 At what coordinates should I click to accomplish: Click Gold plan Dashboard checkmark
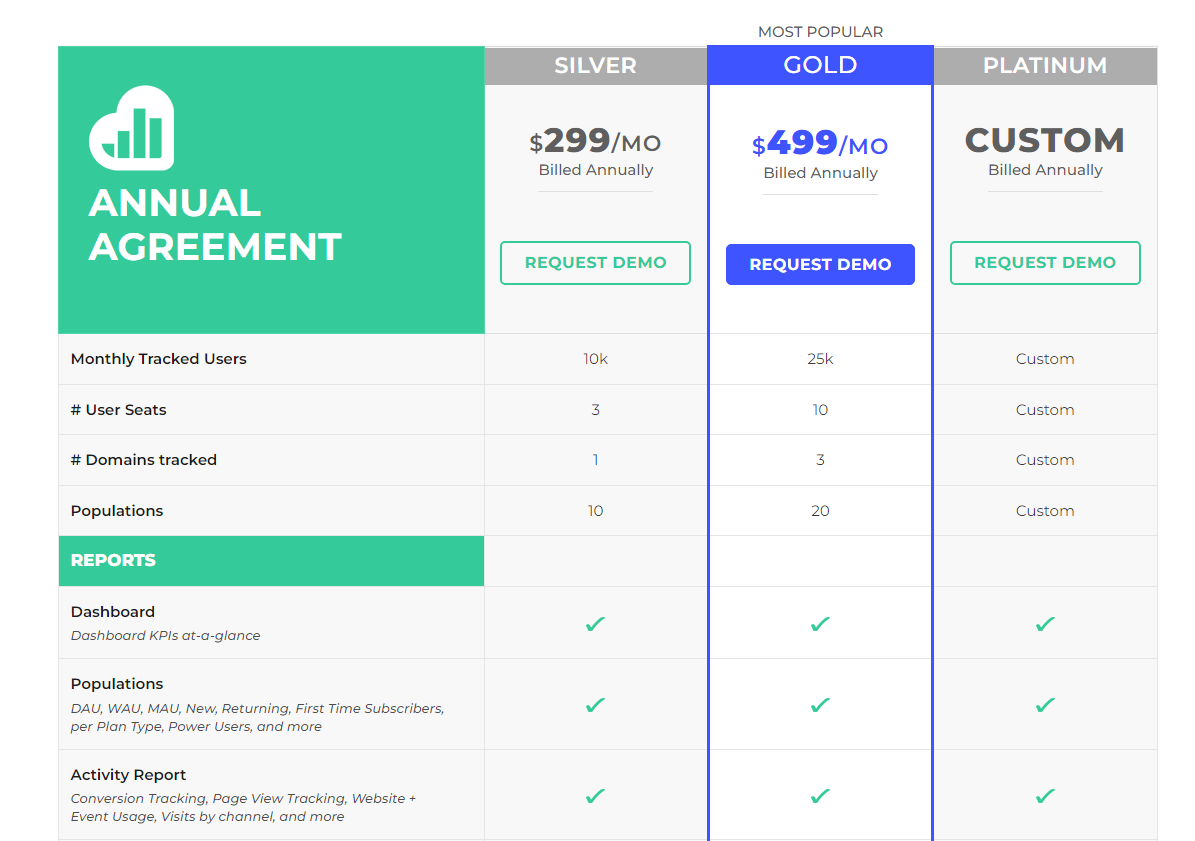[x=820, y=624]
